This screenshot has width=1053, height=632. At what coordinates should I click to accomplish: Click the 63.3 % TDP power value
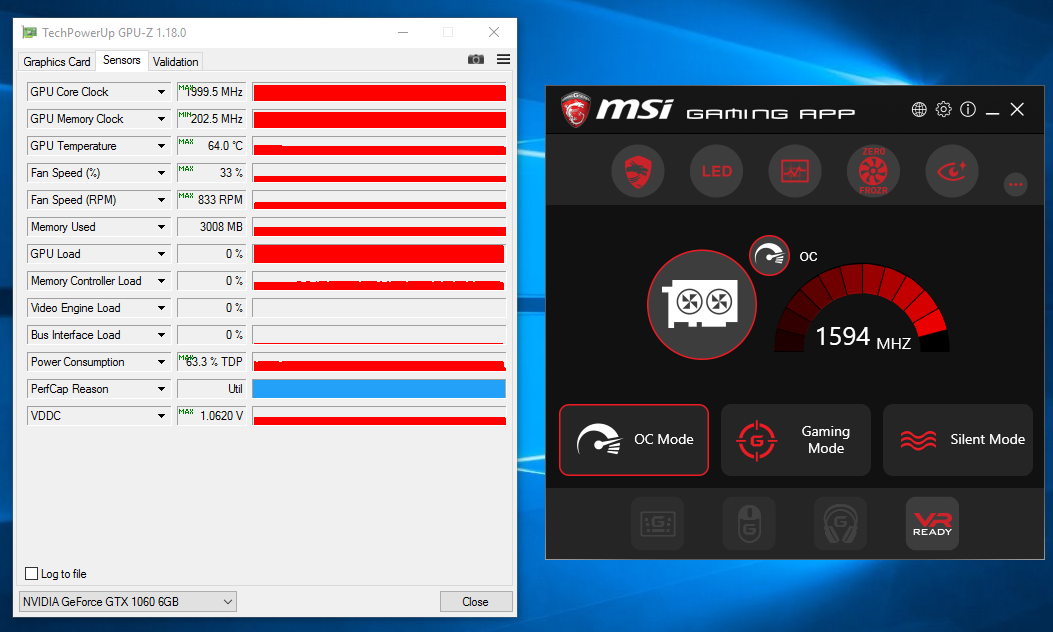pos(212,362)
